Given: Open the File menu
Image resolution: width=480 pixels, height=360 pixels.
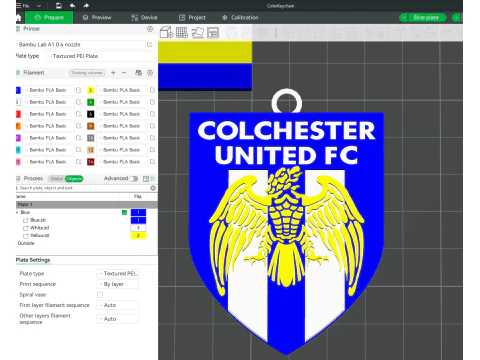Looking at the screenshot, I should click(x=25, y=6).
